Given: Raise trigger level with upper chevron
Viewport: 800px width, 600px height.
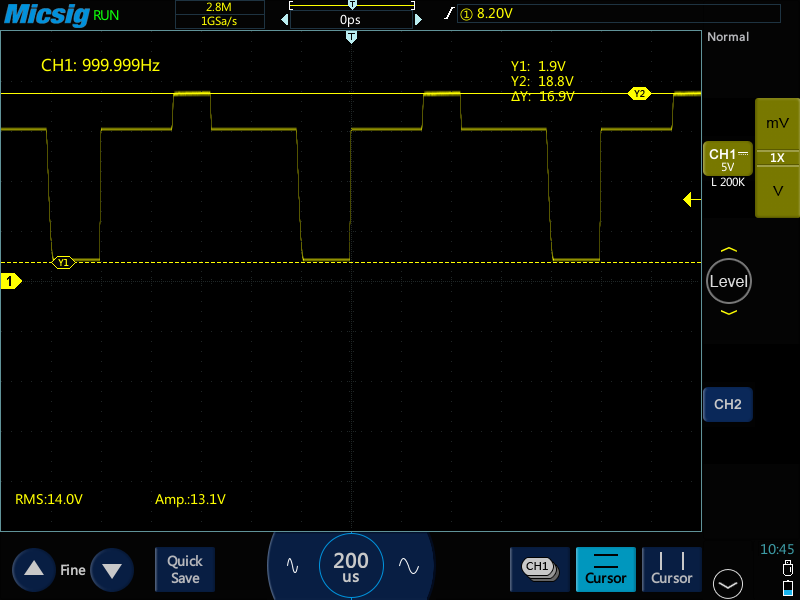Looking at the screenshot, I should point(729,249).
